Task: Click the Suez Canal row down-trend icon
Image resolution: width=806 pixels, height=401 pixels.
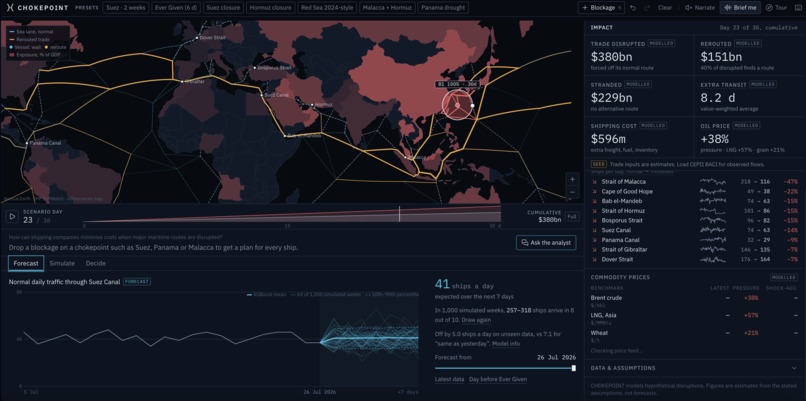Action: (594, 230)
